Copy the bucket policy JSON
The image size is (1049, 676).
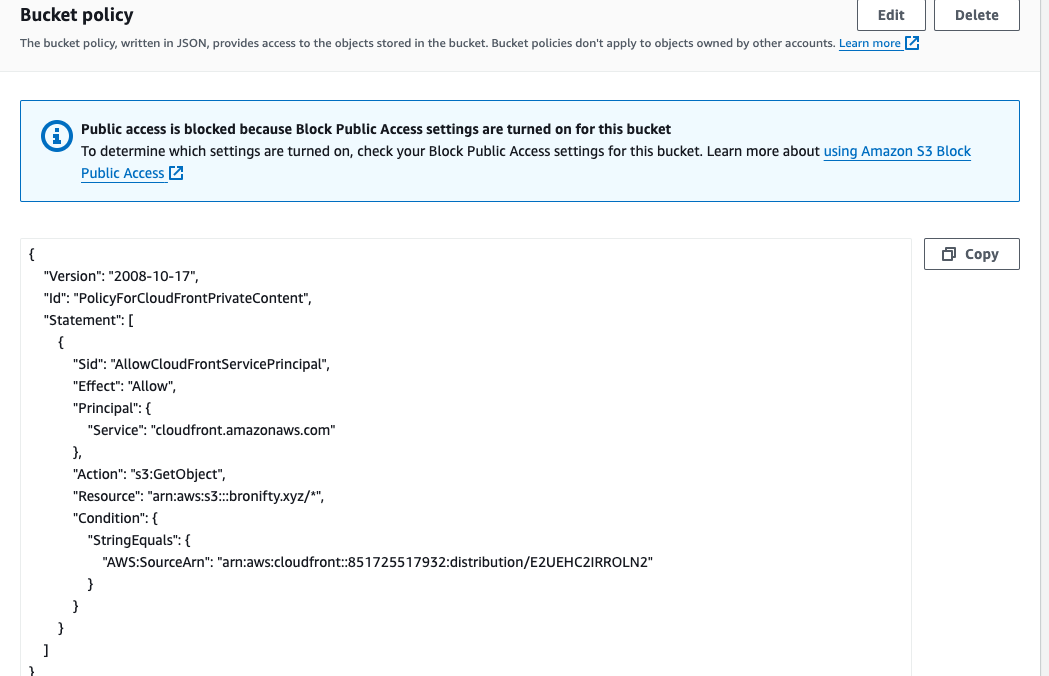[x=971, y=254]
